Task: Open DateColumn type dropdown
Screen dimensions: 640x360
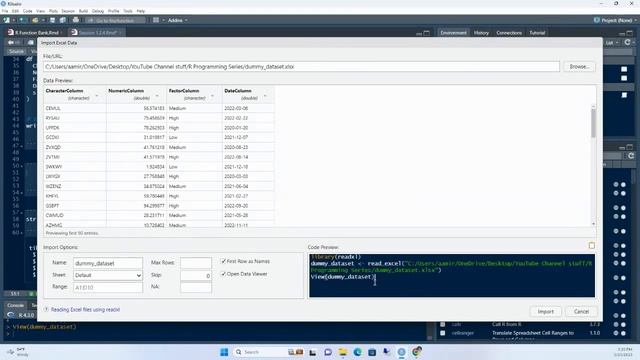Action: (265, 96)
